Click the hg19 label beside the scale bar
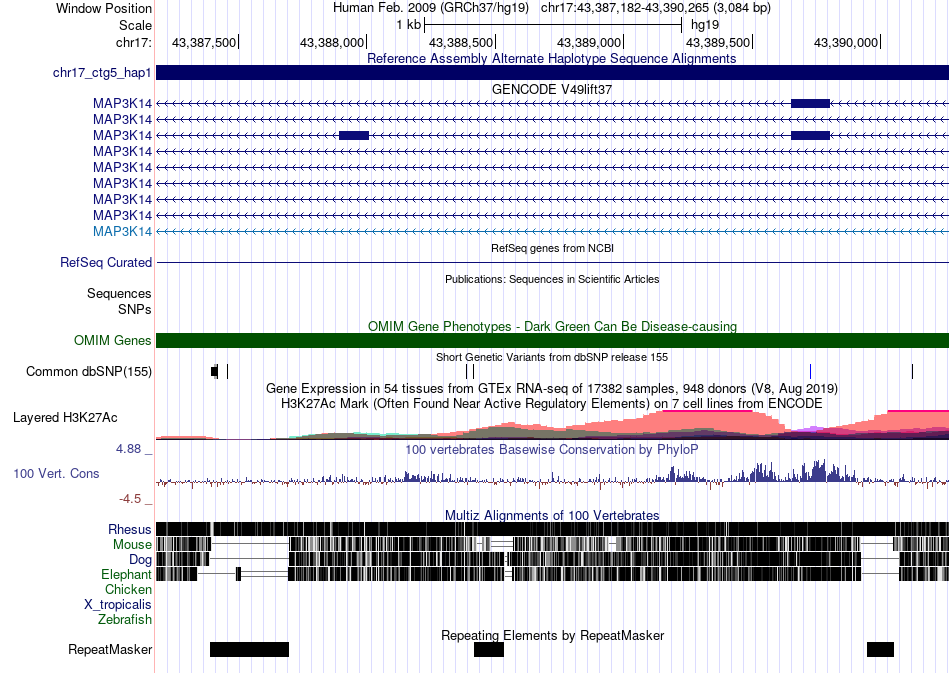 tap(705, 25)
